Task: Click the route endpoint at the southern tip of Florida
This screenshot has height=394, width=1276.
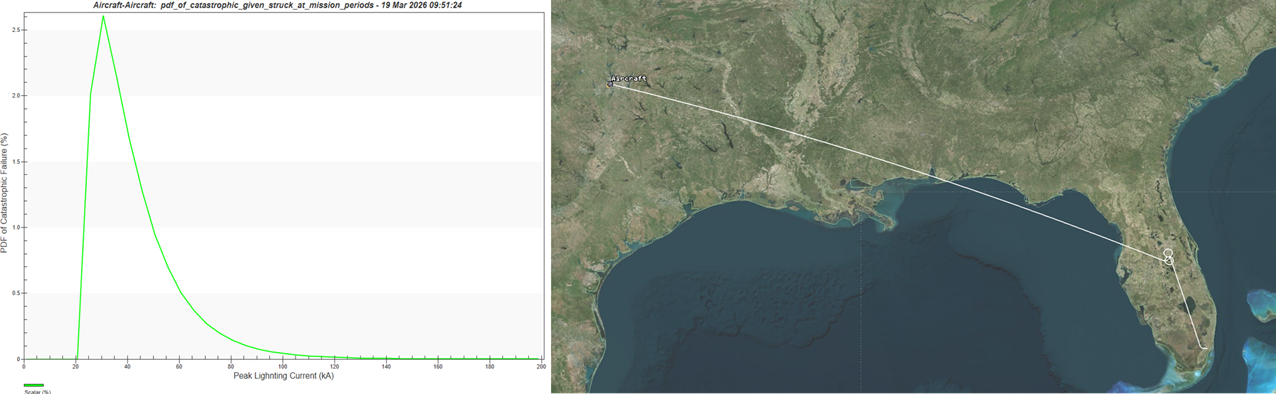Action: [1204, 348]
